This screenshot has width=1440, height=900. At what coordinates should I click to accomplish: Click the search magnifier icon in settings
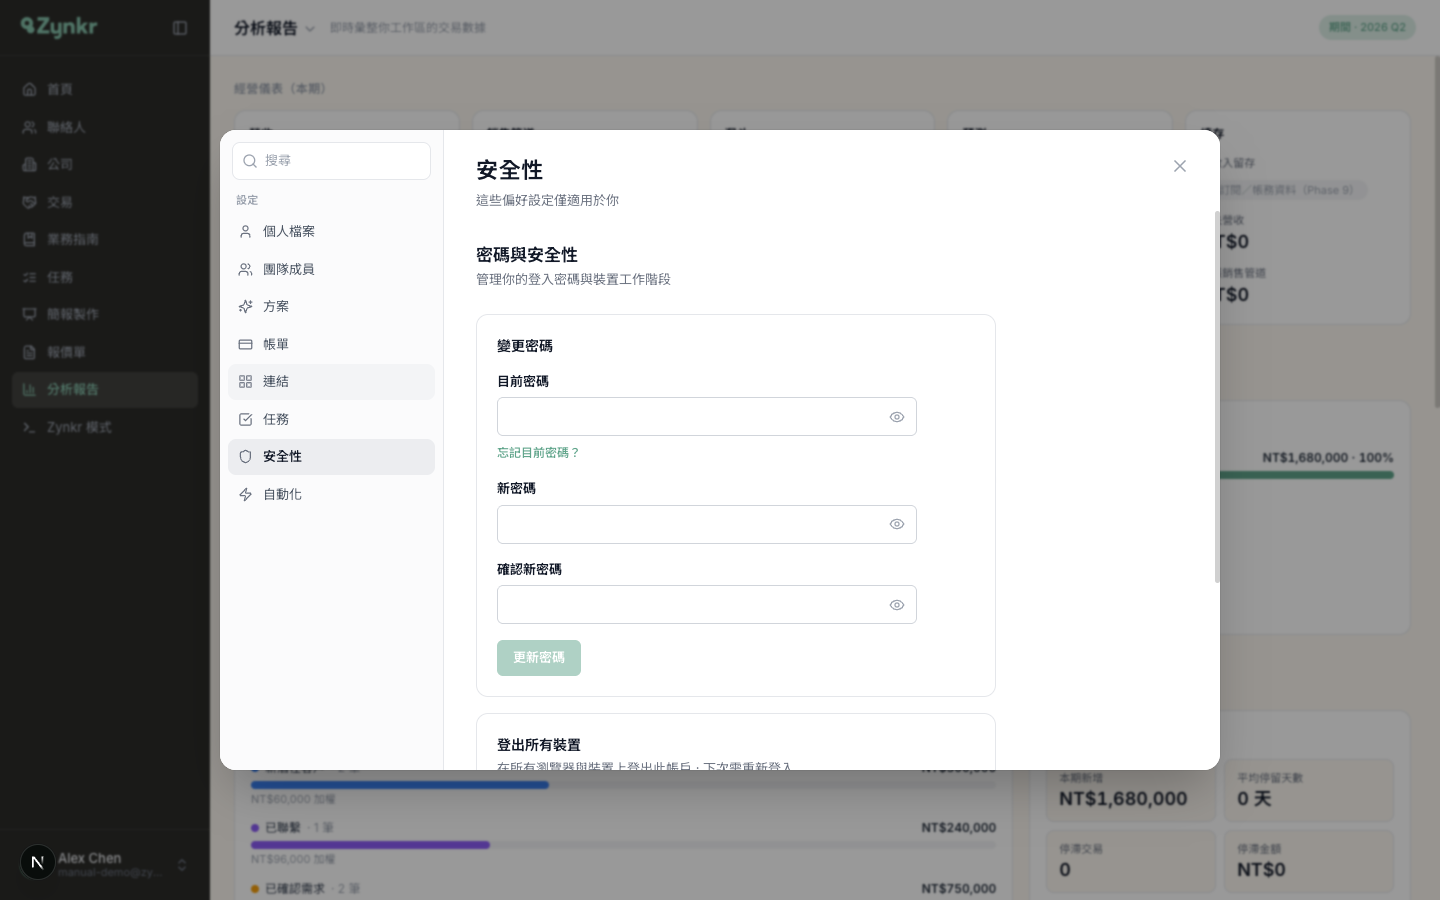[x=250, y=161]
